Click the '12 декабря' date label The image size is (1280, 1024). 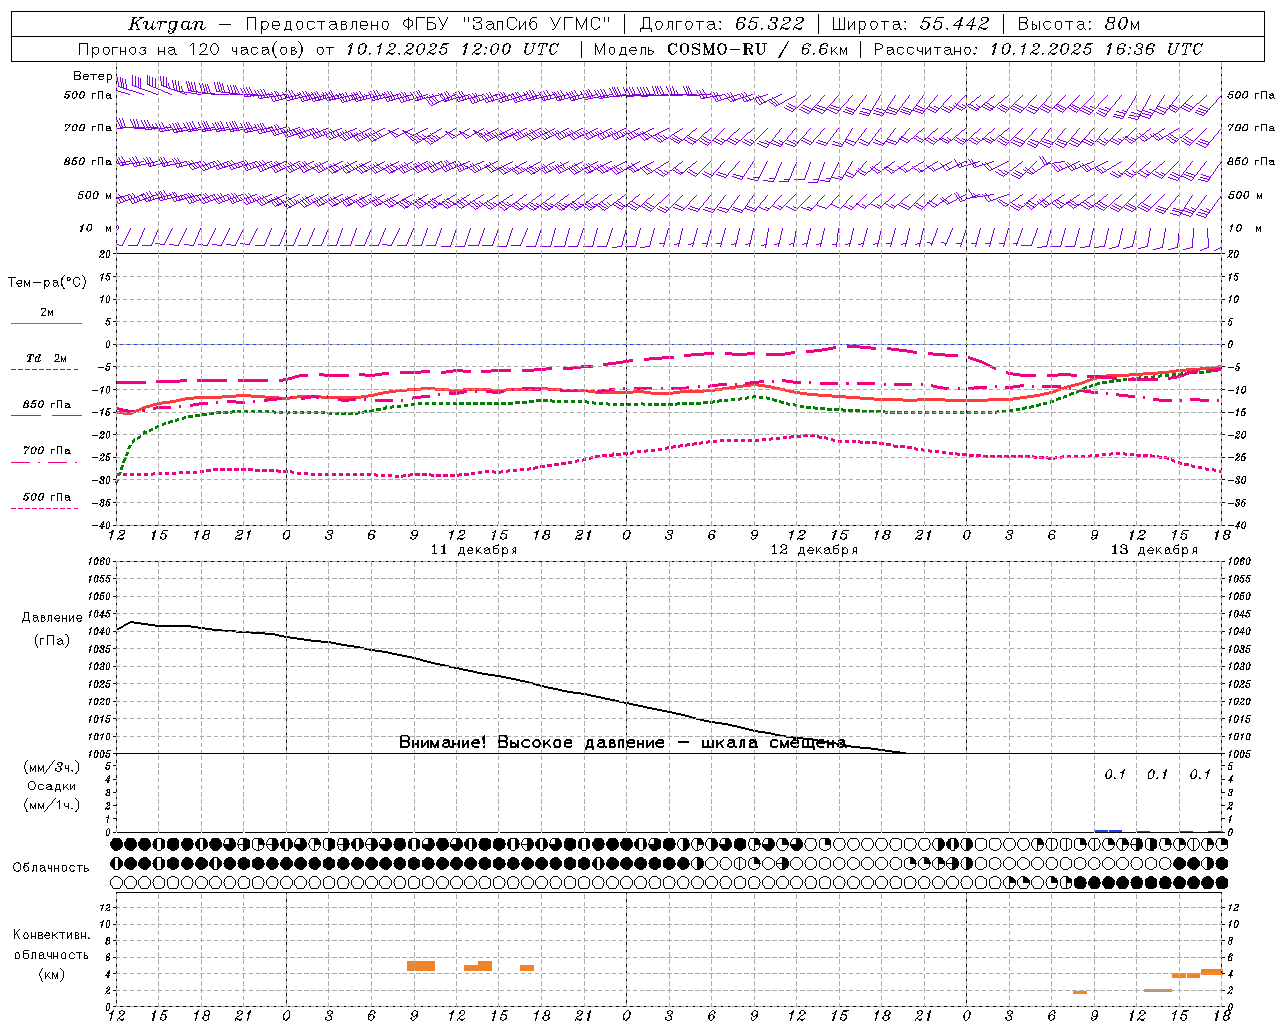(x=814, y=549)
